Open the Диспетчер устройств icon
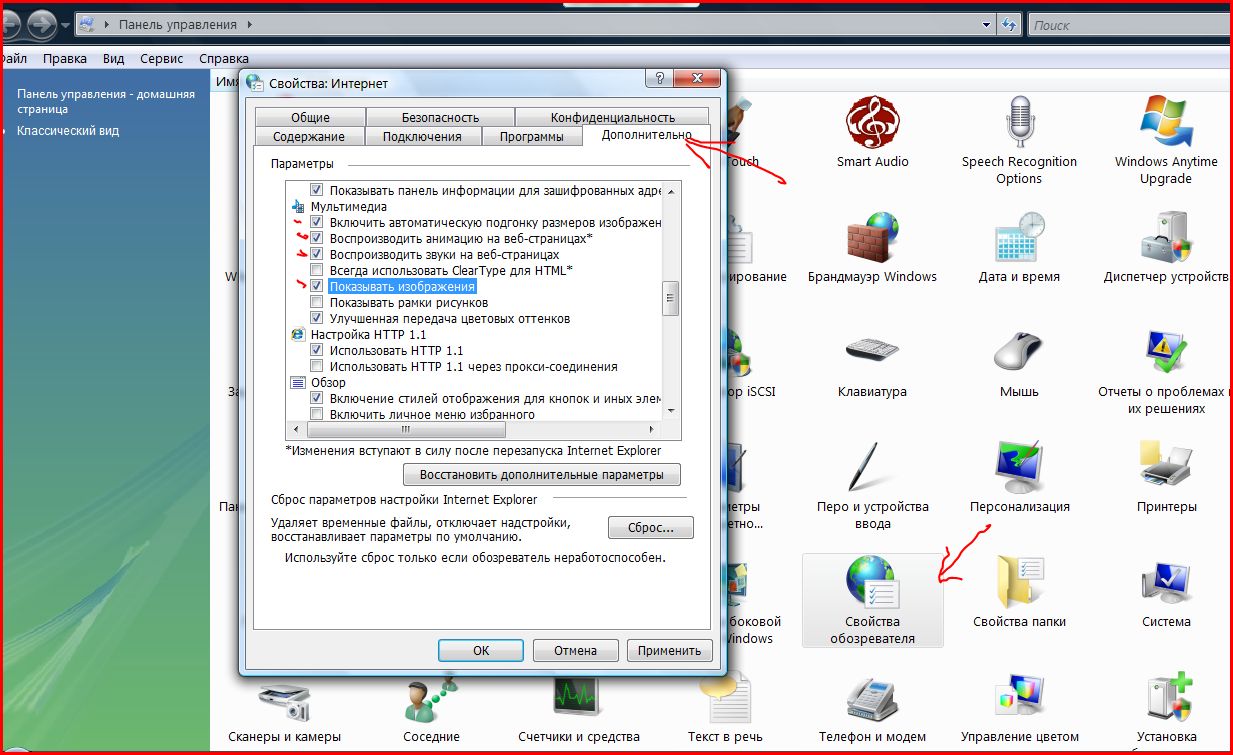 point(1166,248)
